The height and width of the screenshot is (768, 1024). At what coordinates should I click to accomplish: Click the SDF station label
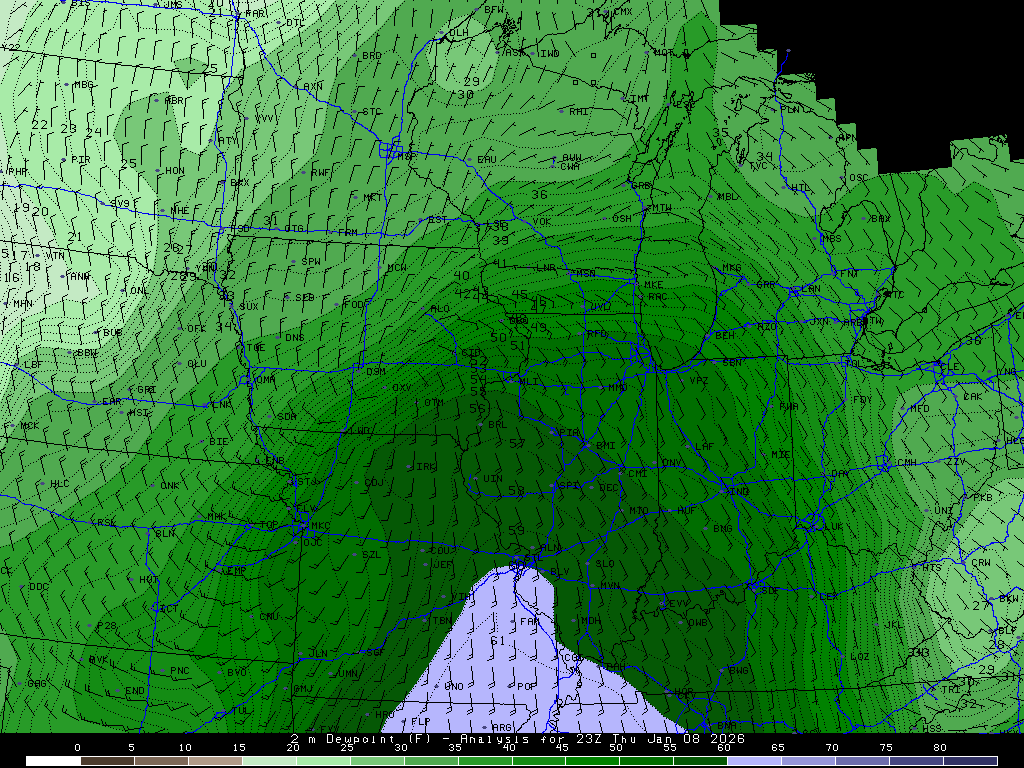[769, 590]
